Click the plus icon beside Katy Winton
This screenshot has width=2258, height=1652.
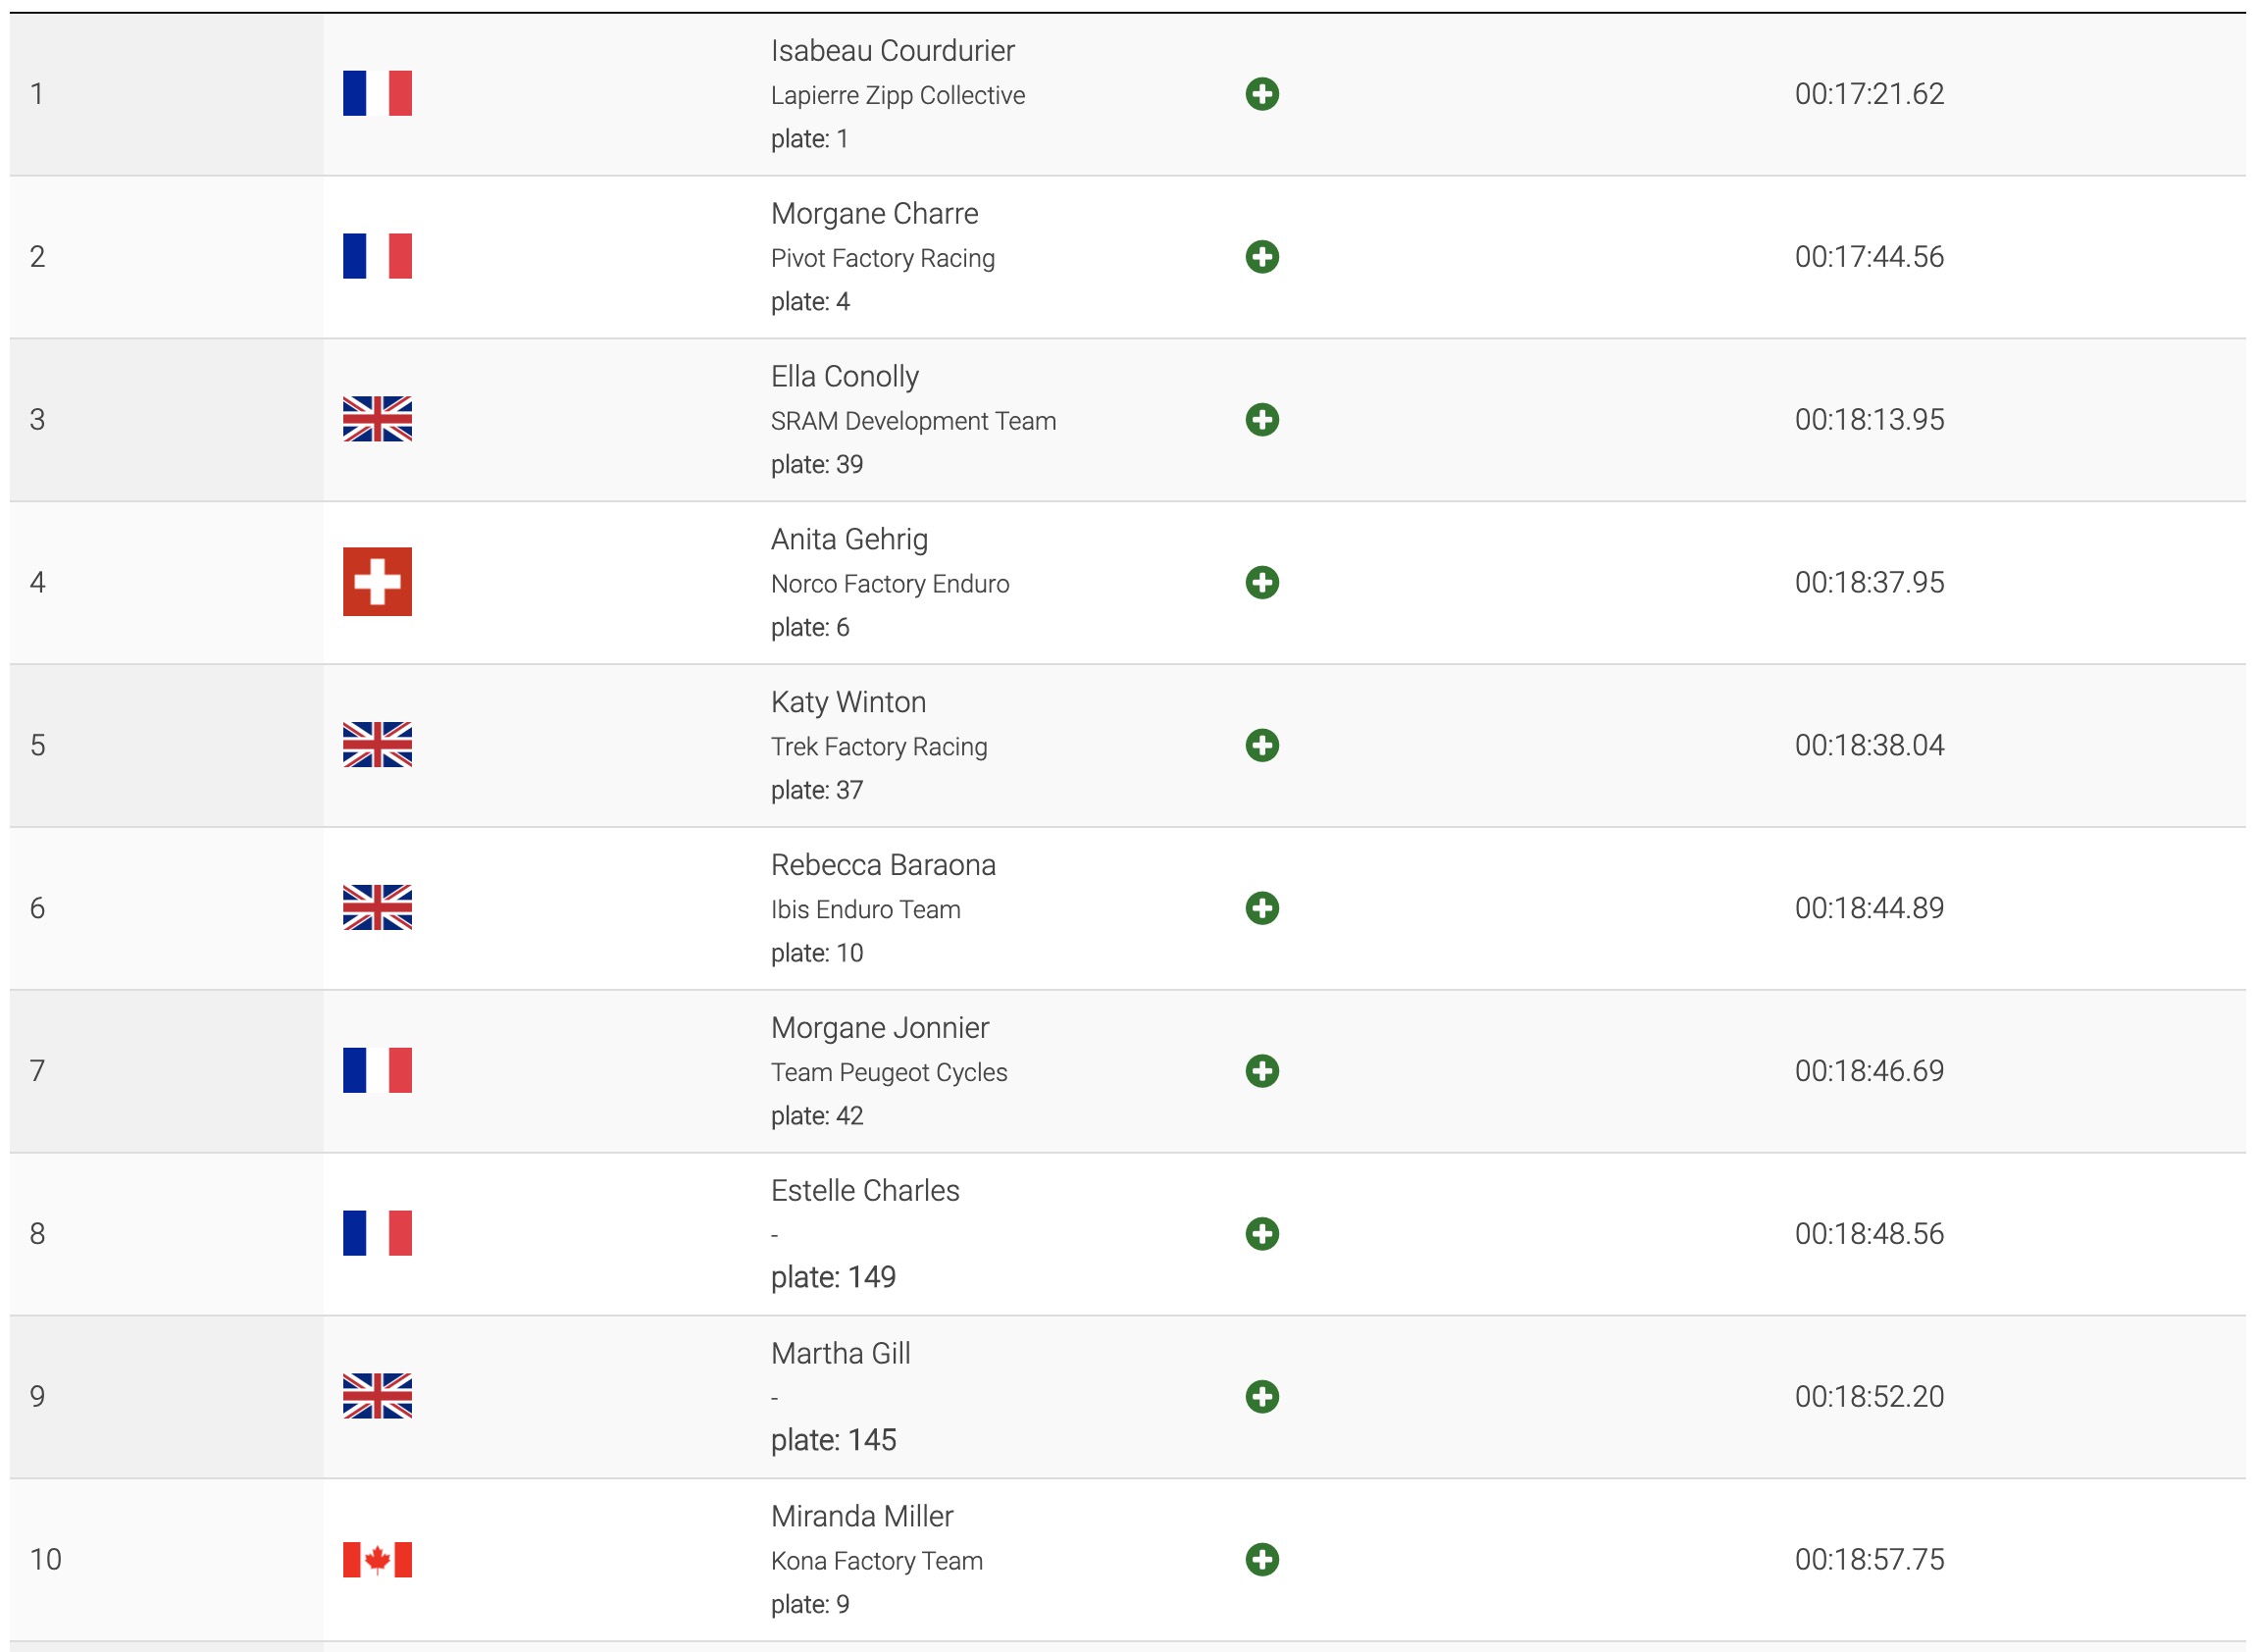(1262, 746)
